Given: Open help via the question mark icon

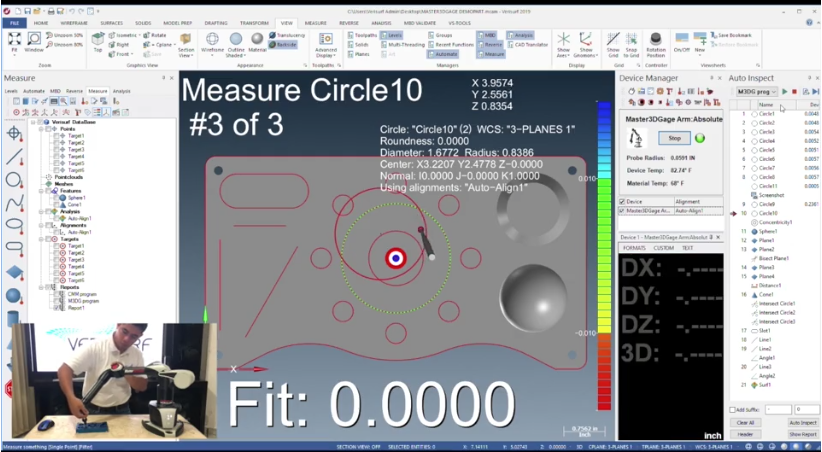Looking at the screenshot, I should coord(809,23).
